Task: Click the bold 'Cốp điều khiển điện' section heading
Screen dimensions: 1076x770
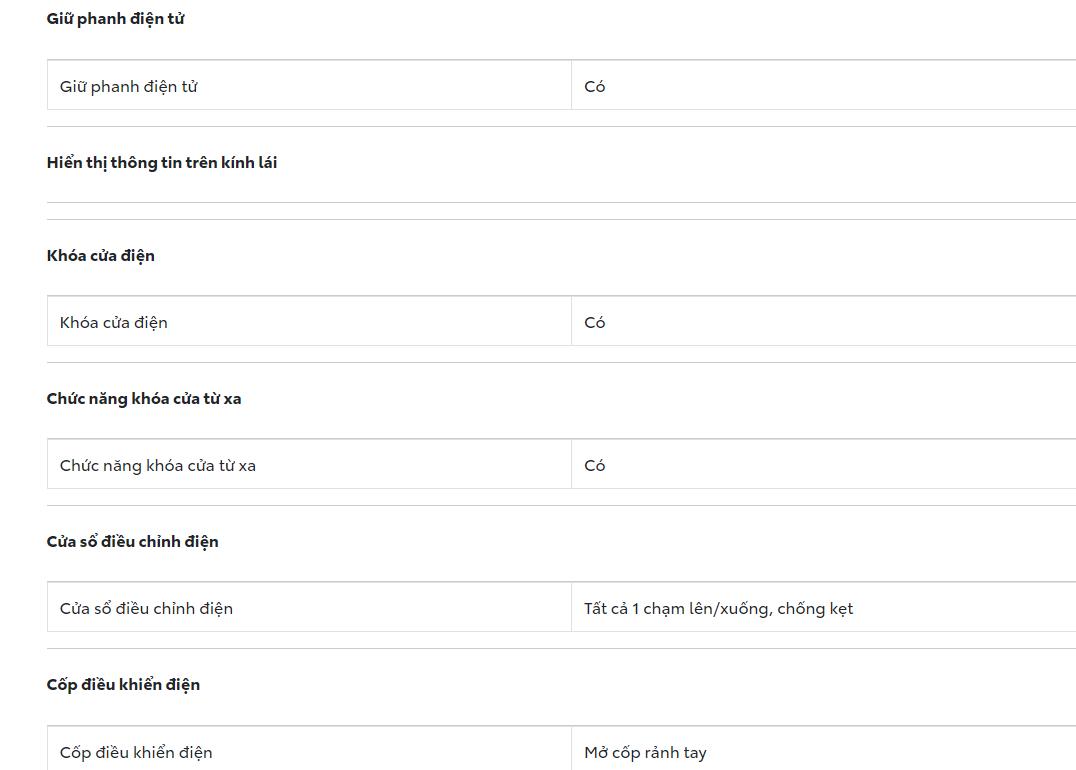Action: (x=123, y=685)
